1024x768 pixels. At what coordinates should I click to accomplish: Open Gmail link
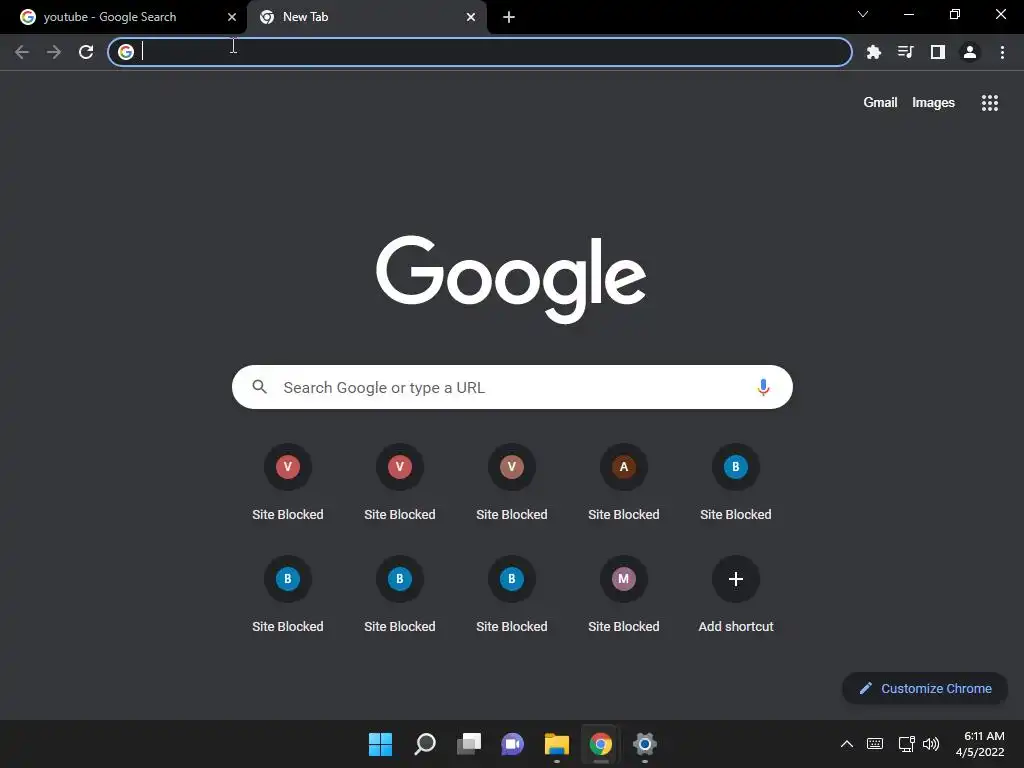[x=880, y=103]
